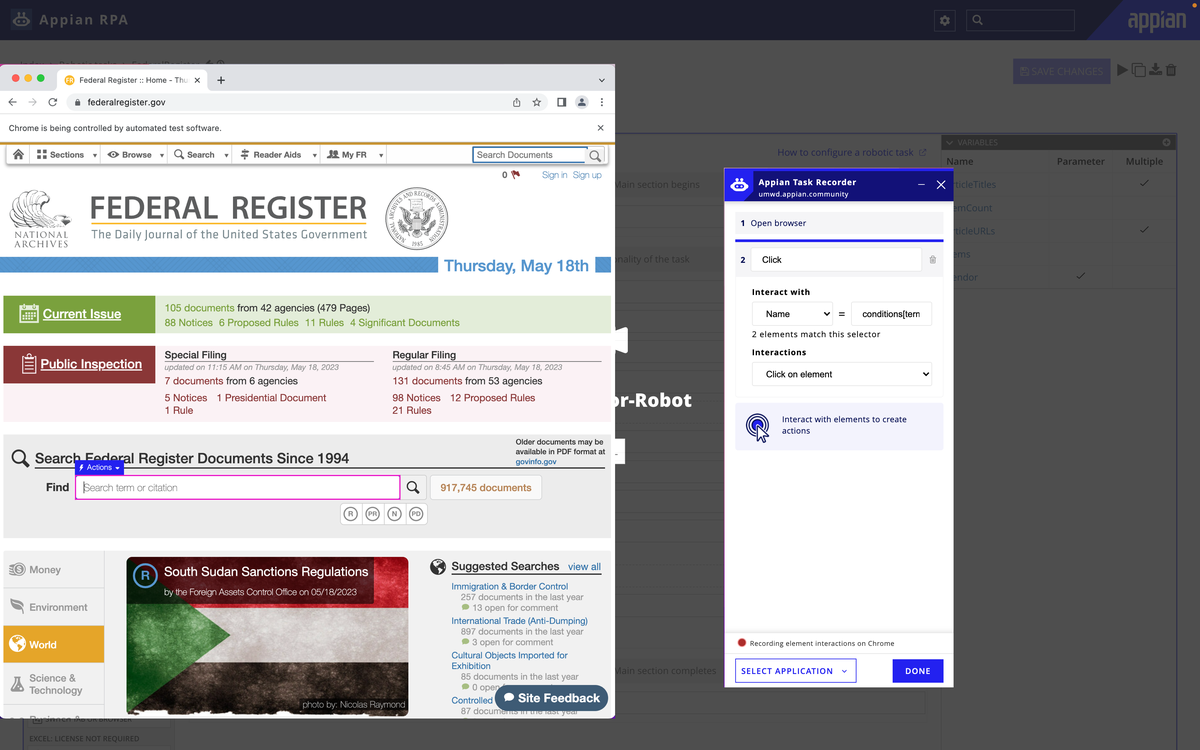Click the magnifier button beside the Find field

pos(413,487)
